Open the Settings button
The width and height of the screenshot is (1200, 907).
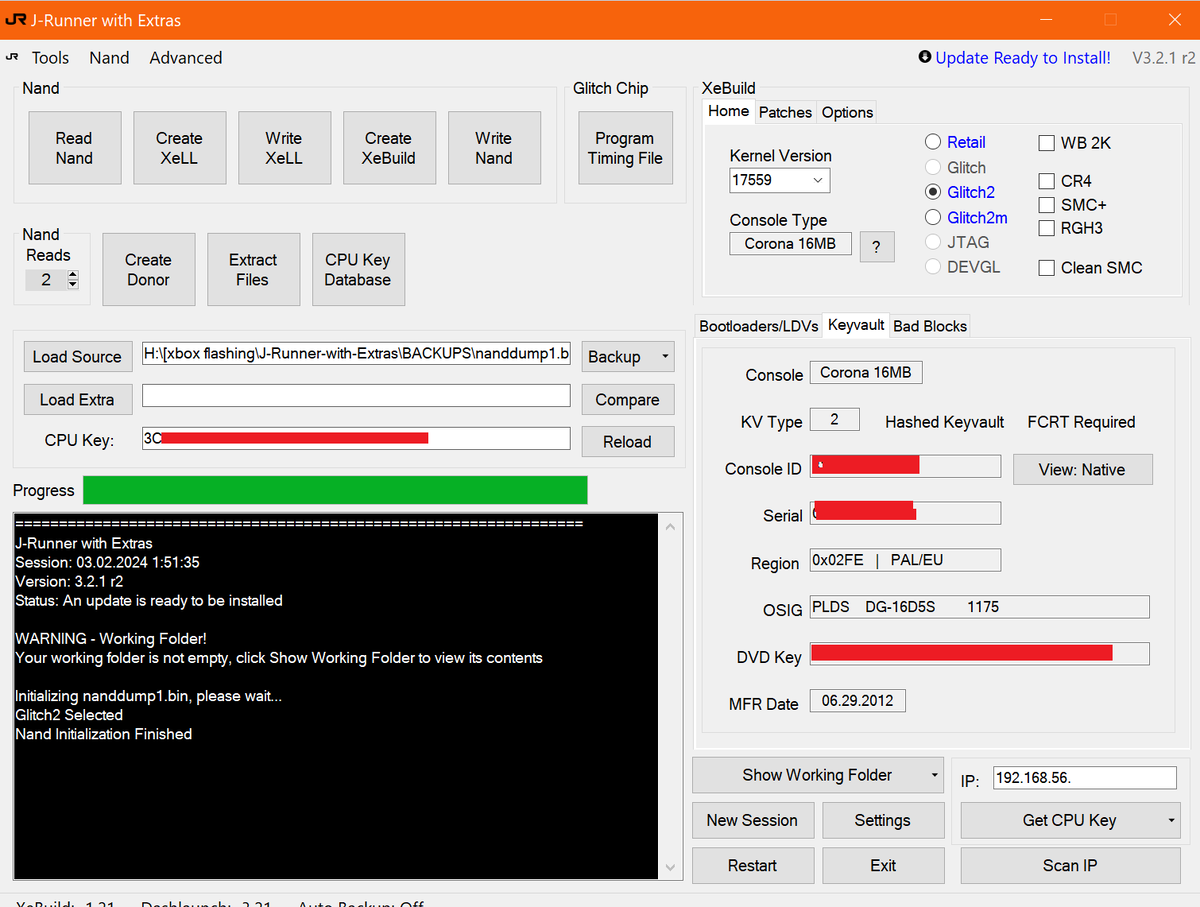pos(883,820)
